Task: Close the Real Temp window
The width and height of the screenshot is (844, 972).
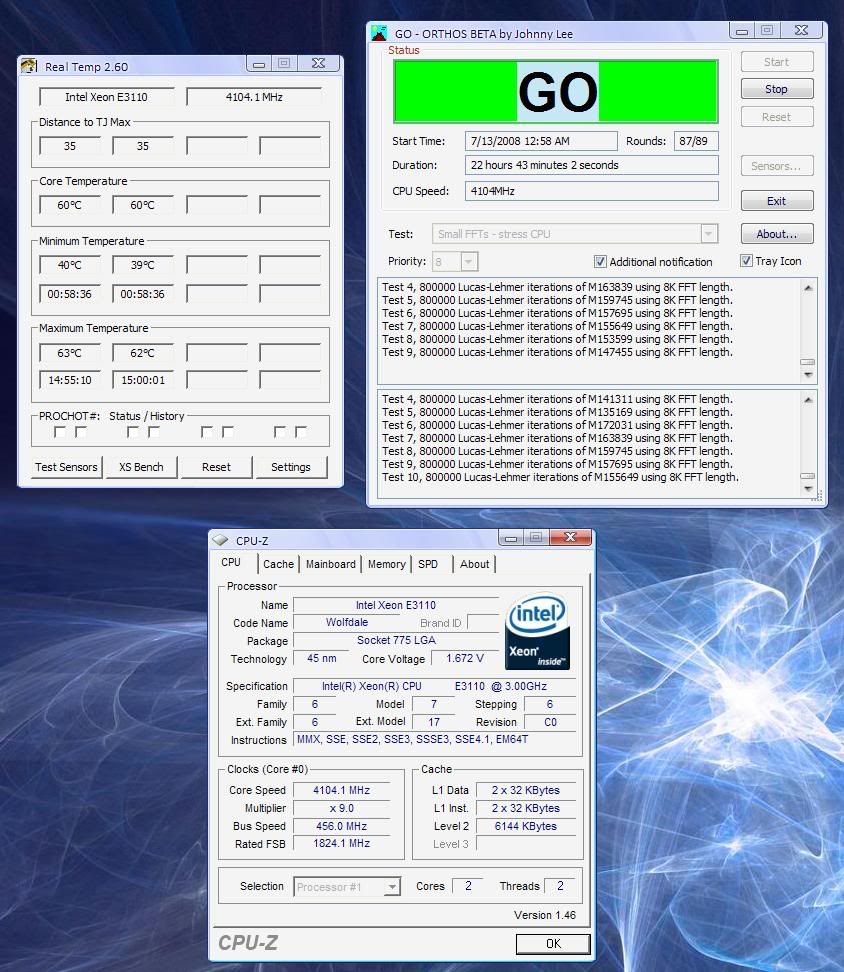Action: tap(318, 63)
